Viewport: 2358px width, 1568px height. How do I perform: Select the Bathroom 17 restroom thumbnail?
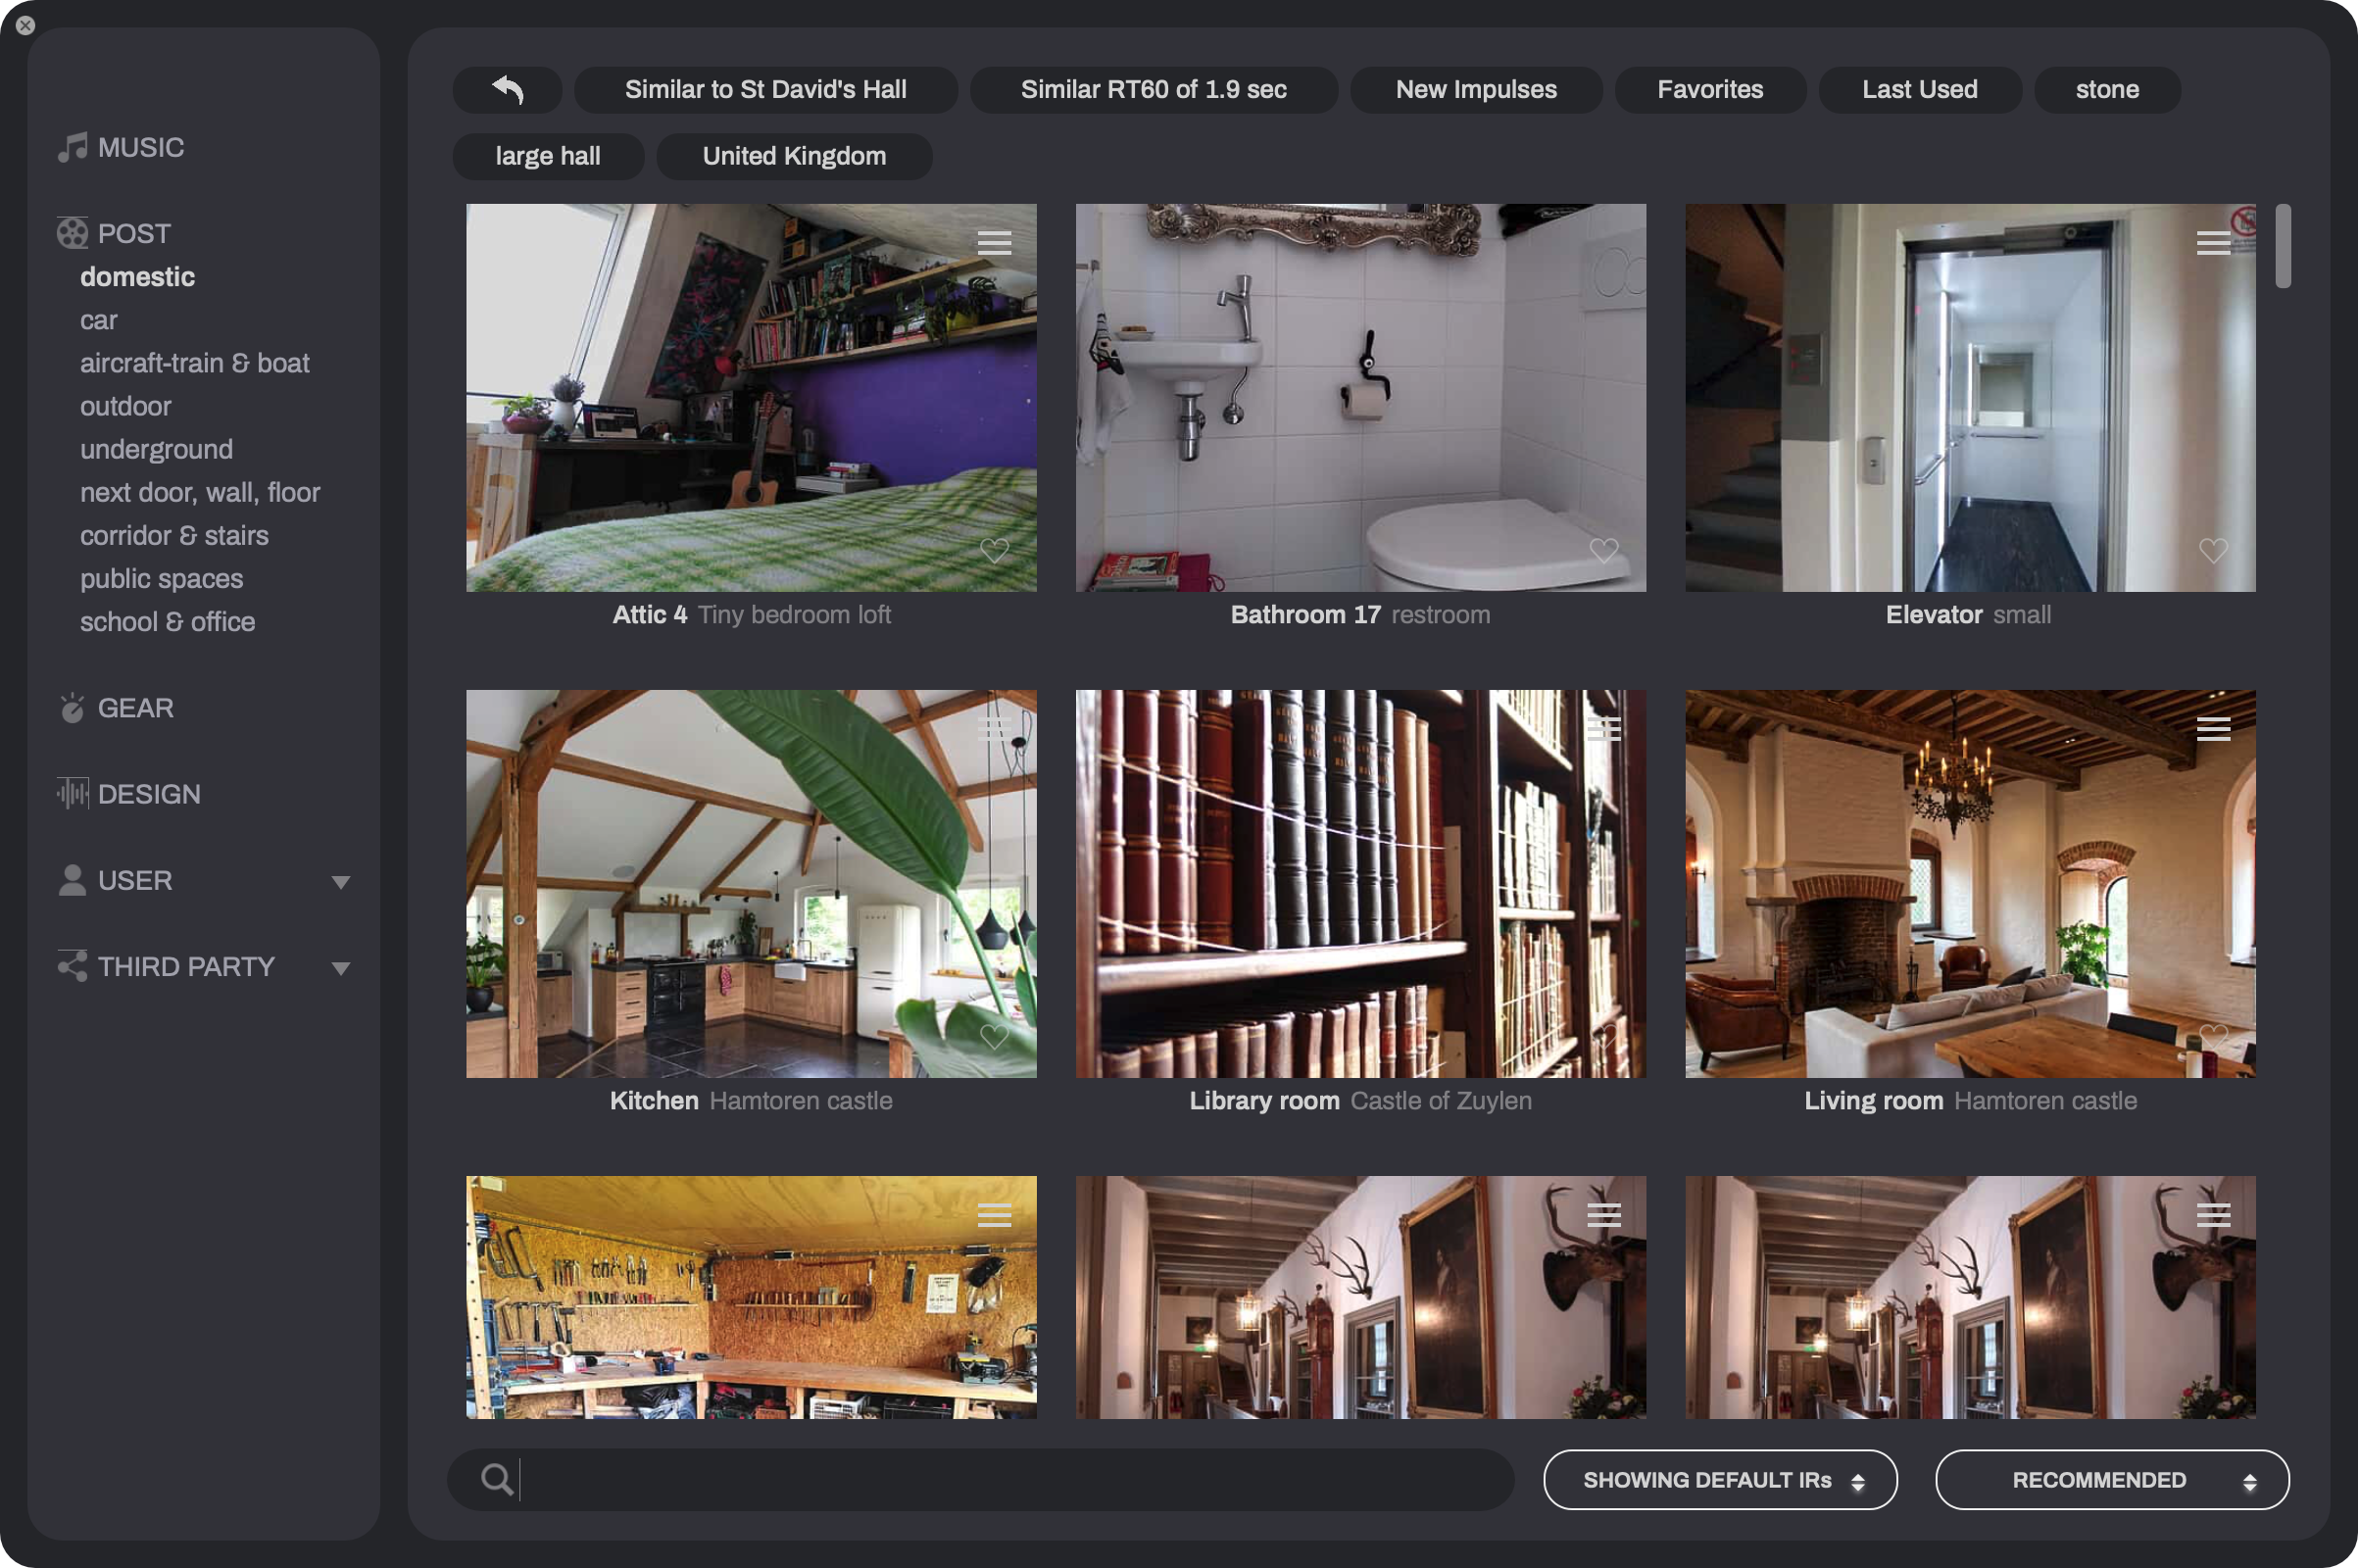click(x=1361, y=398)
